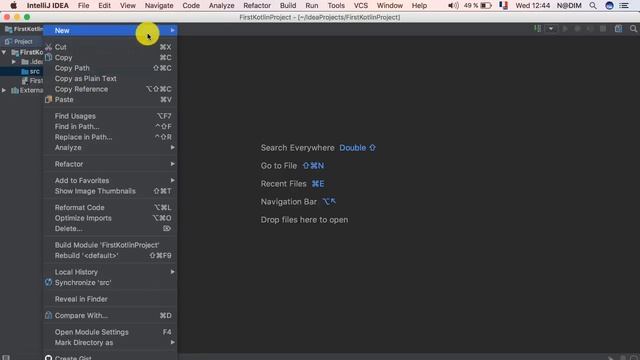
Task: Open the input source flag menu
Action: [504, 5]
